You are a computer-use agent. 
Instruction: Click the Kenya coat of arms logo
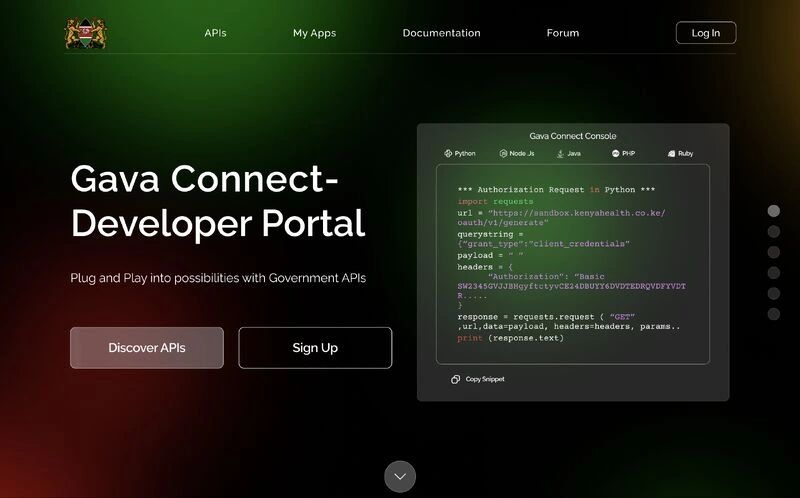click(85, 33)
